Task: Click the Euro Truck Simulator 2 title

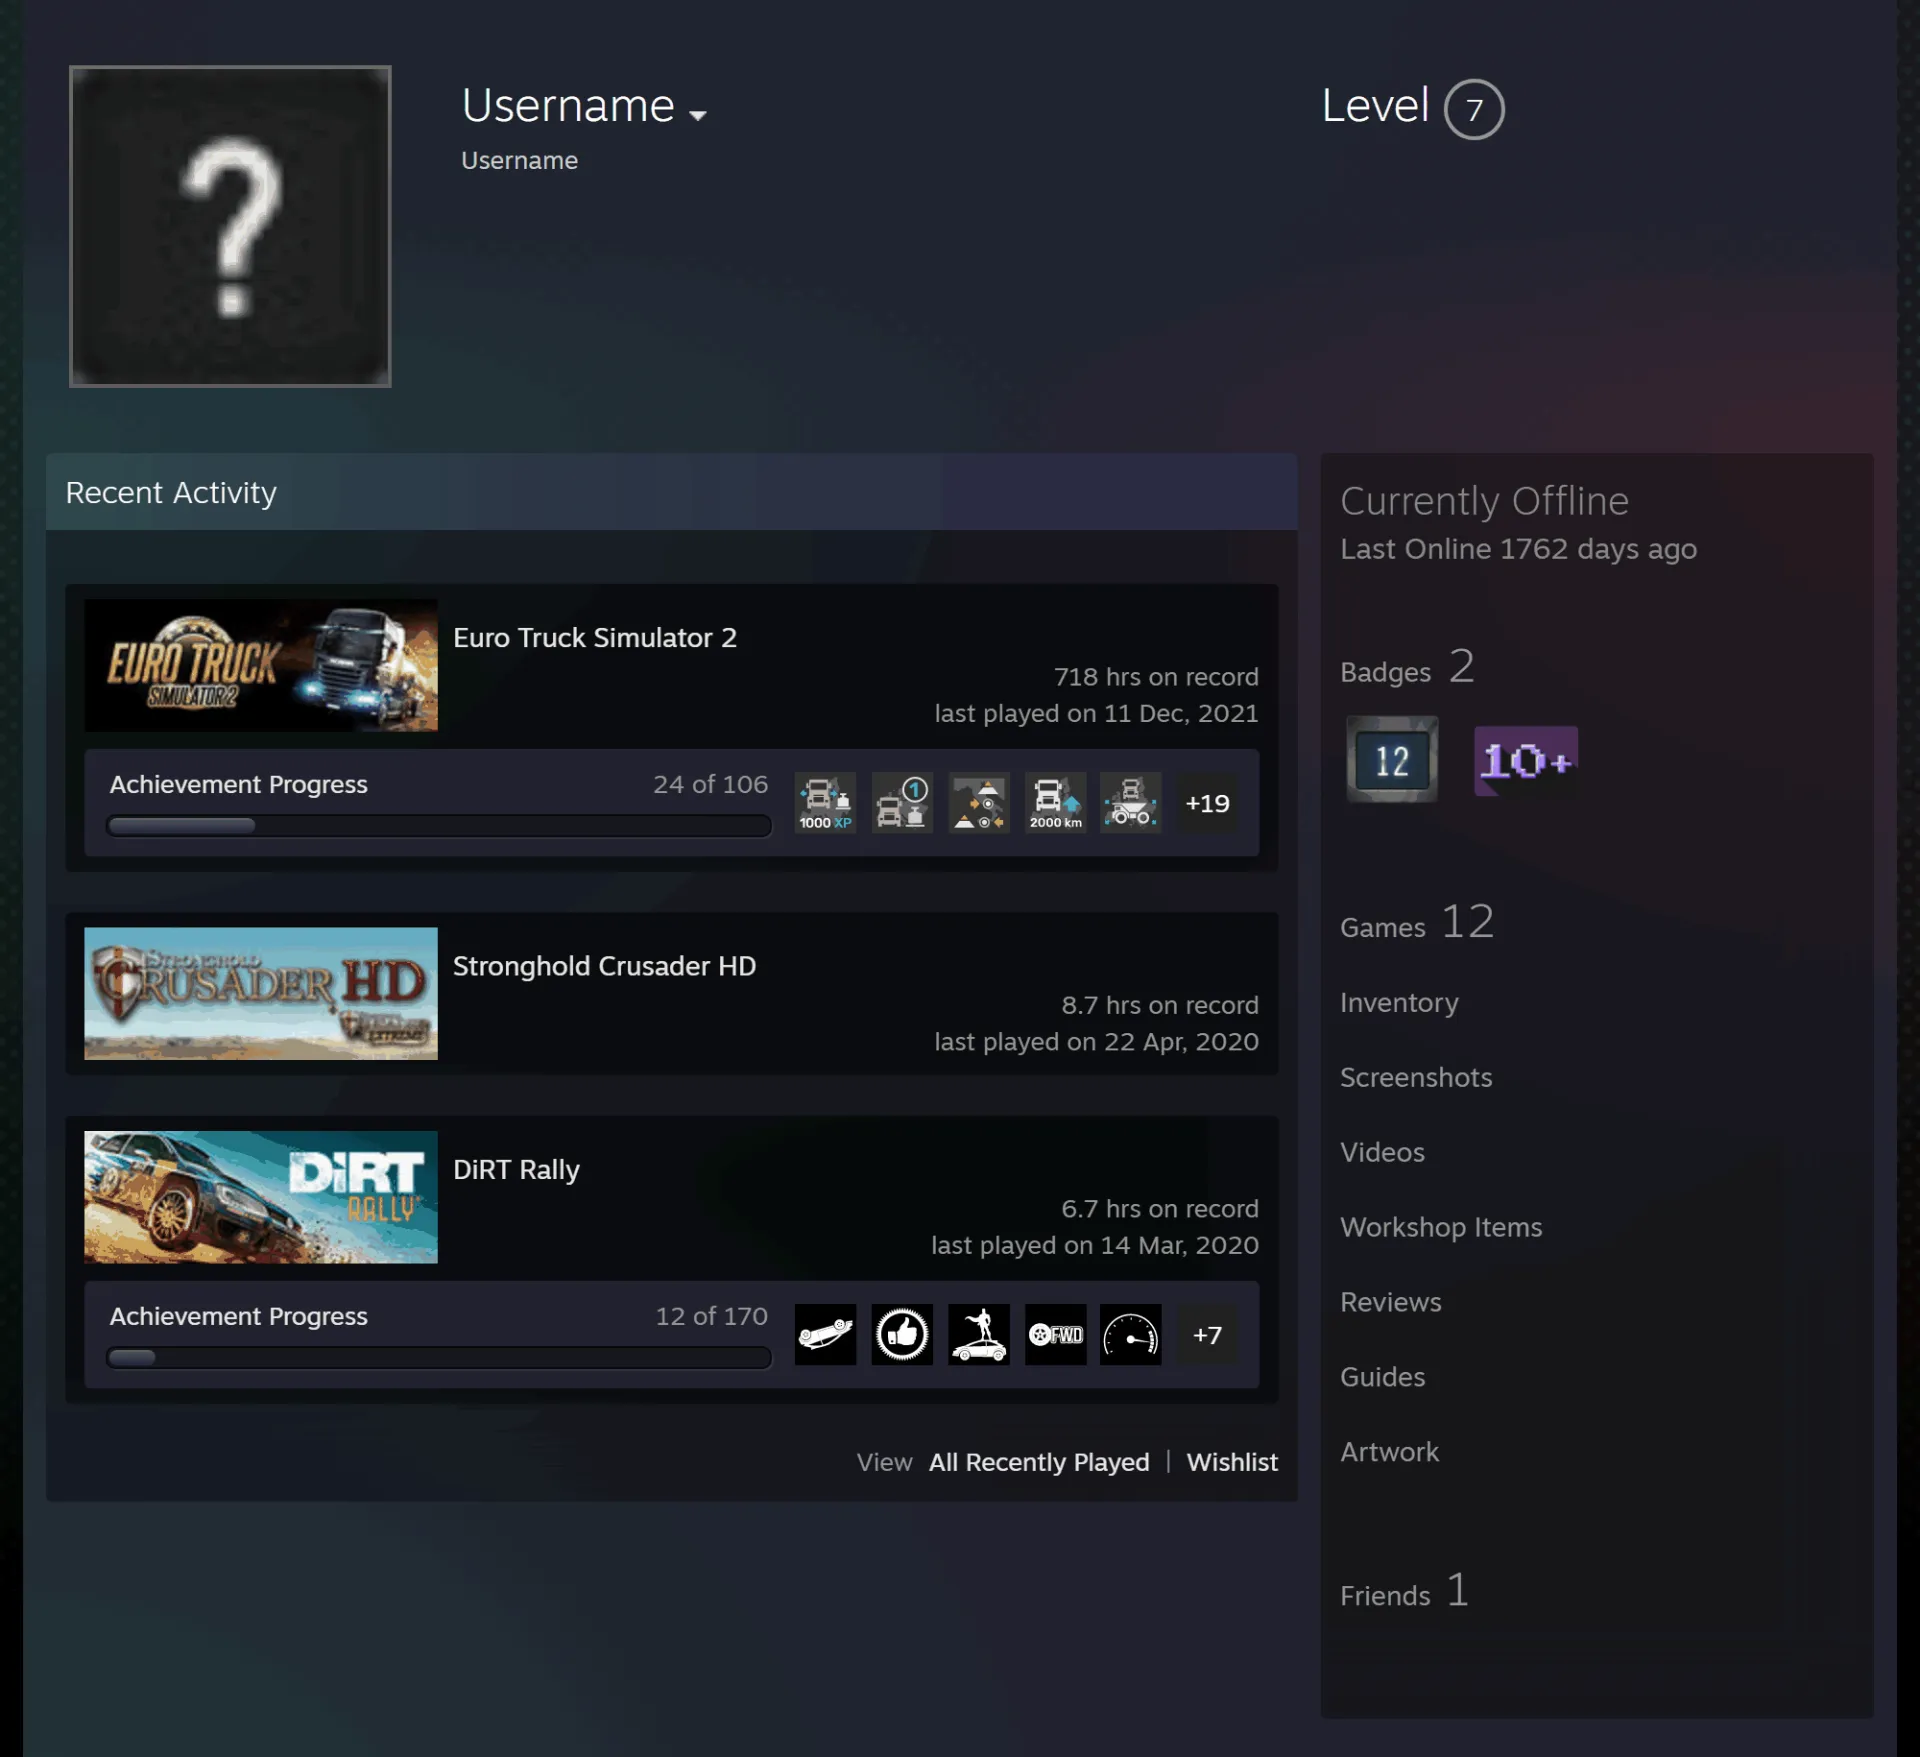Action: tap(595, 637)
